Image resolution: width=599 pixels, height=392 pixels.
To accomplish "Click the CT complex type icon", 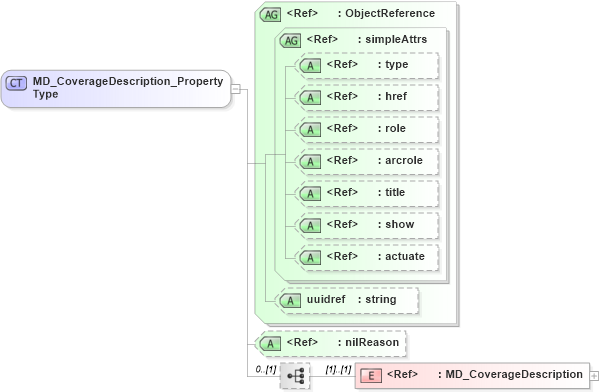I will coord(16,83).
